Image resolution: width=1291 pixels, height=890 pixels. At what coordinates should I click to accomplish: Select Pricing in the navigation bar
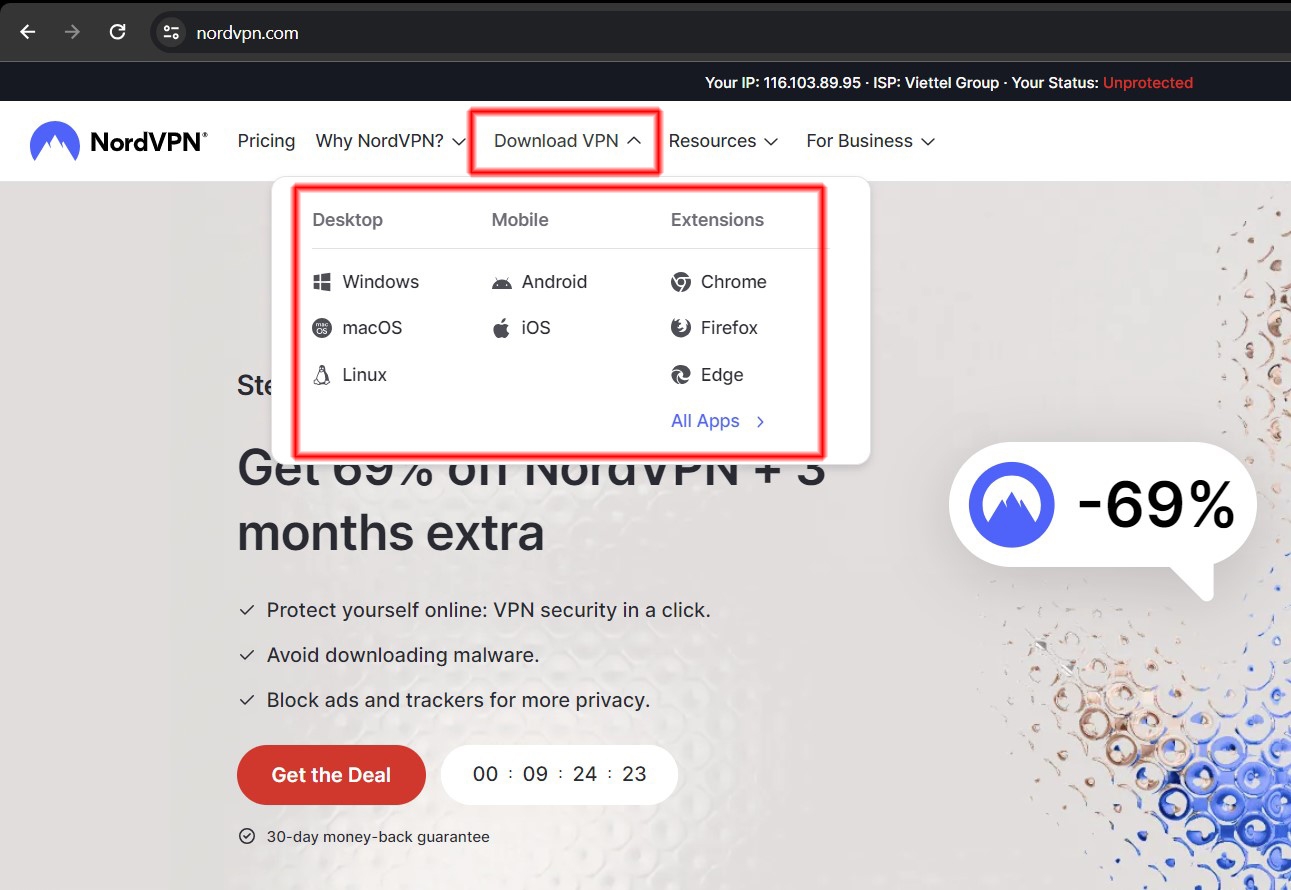coord(265,140)
